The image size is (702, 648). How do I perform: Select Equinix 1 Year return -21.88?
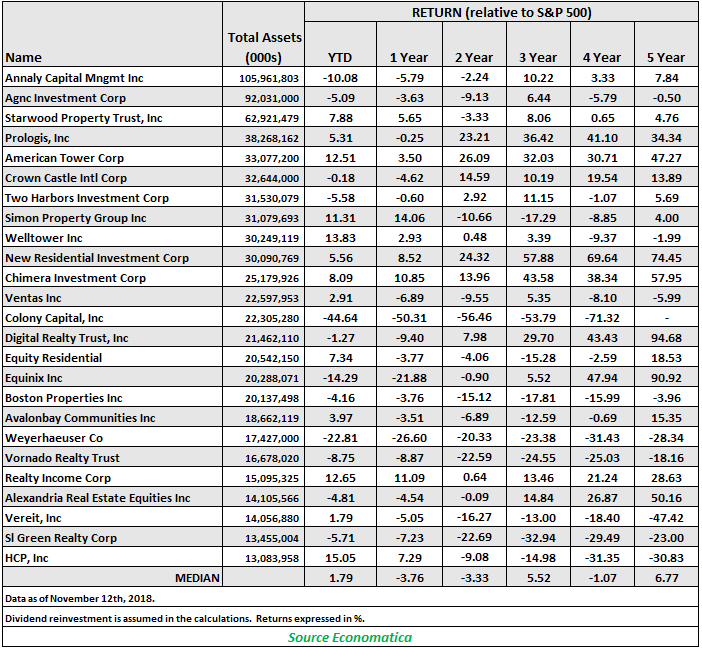coord(409,378)
